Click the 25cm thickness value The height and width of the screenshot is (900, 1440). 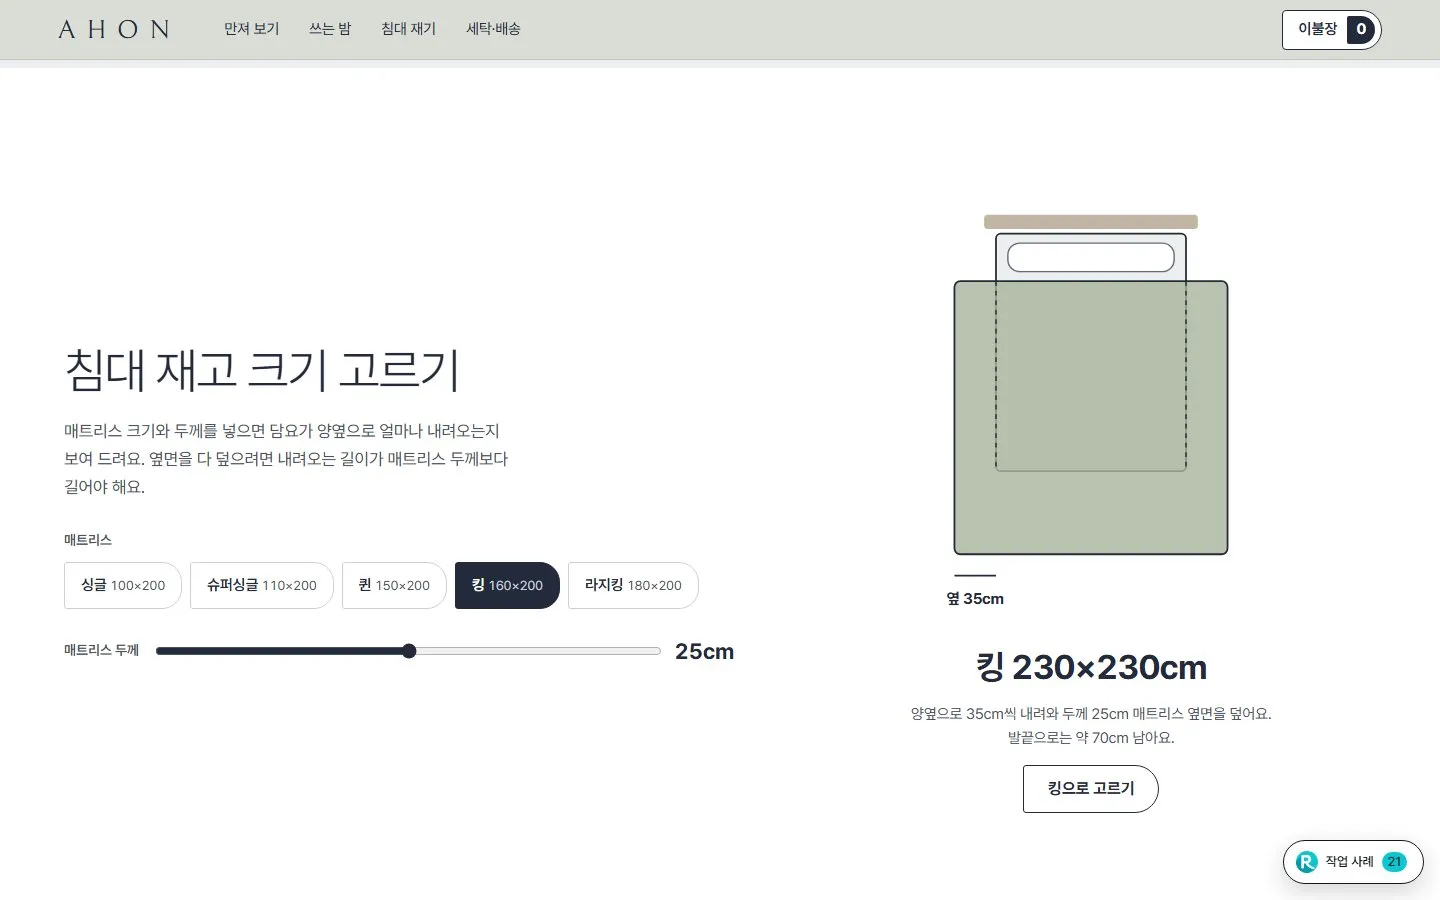click(705, 651)
